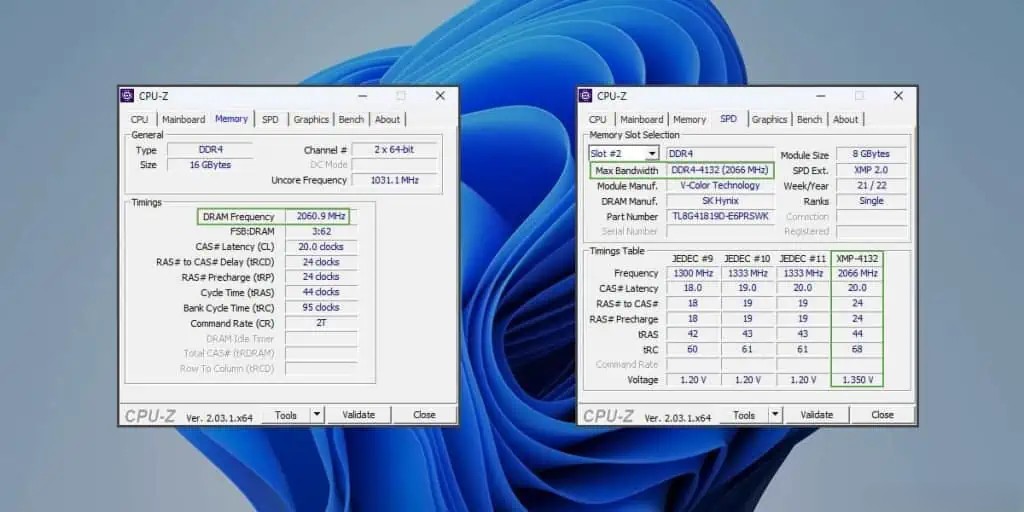
Task: Open the CPU tab in left CPU-Z window
Action: 139,120
